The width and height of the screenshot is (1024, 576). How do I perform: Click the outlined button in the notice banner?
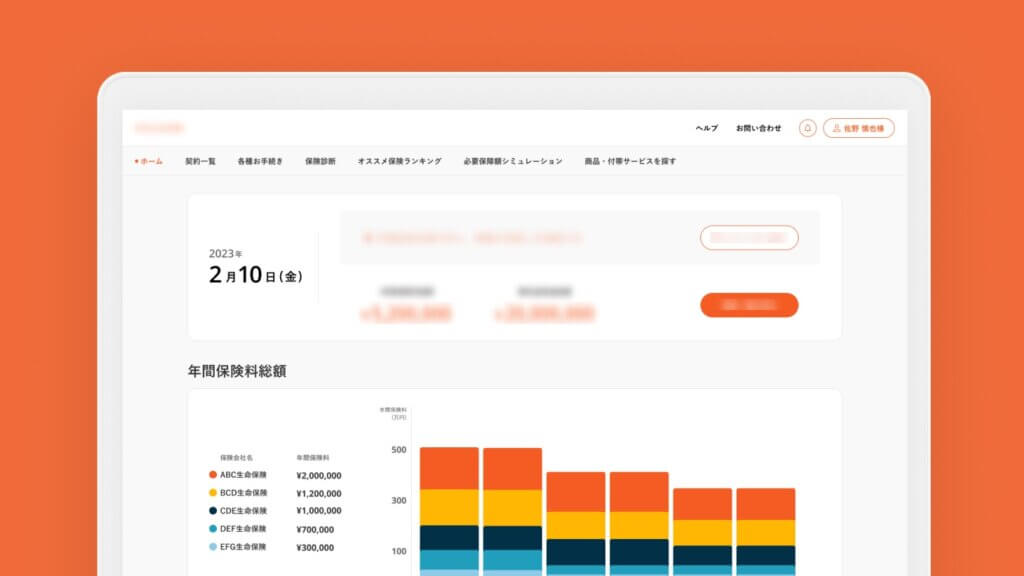(749, 238)
